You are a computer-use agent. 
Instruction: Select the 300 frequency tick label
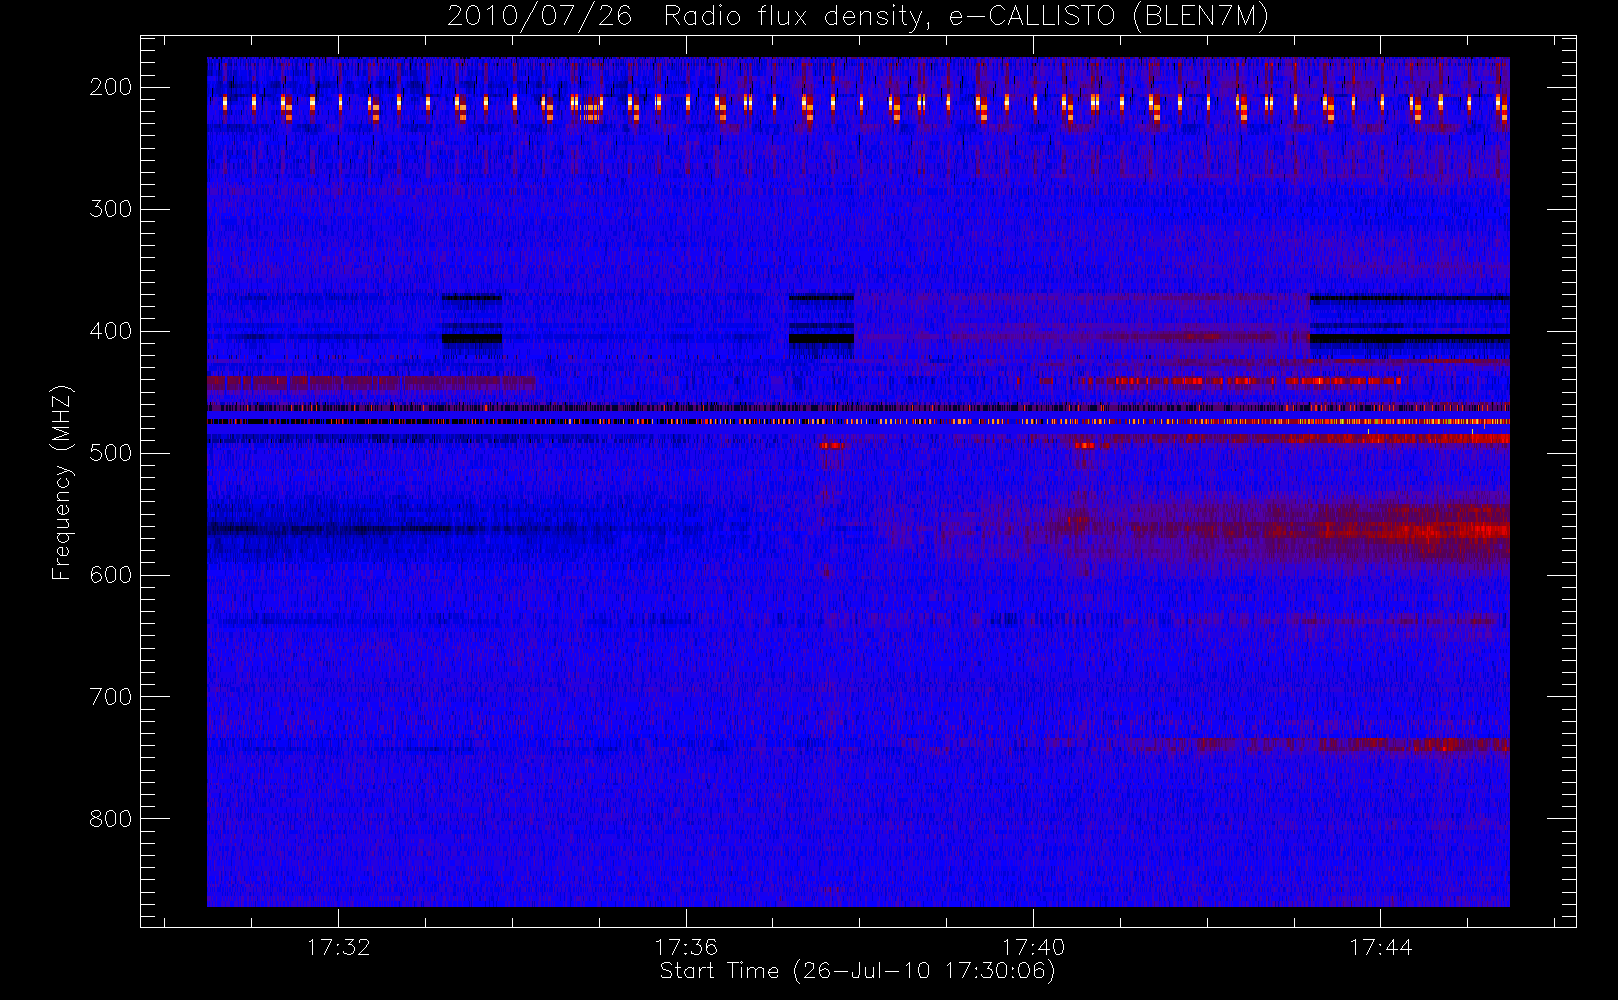point(110,209)
